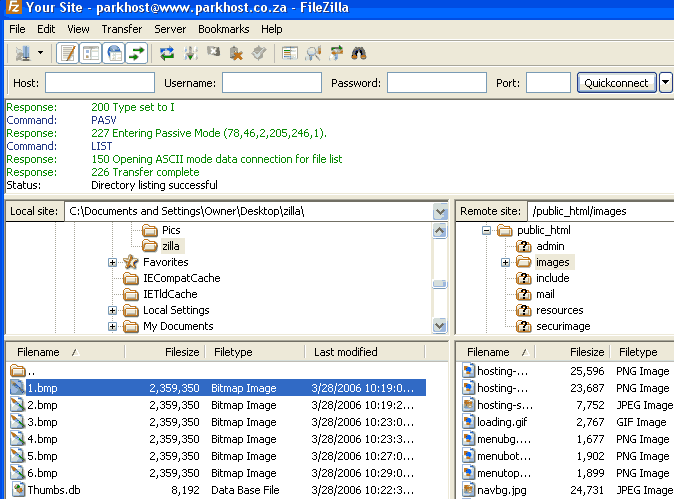Screen dimensions: 674x499
Task: Open Quickconnect history dropdown arrow
Action: click(x=665, y=83)
